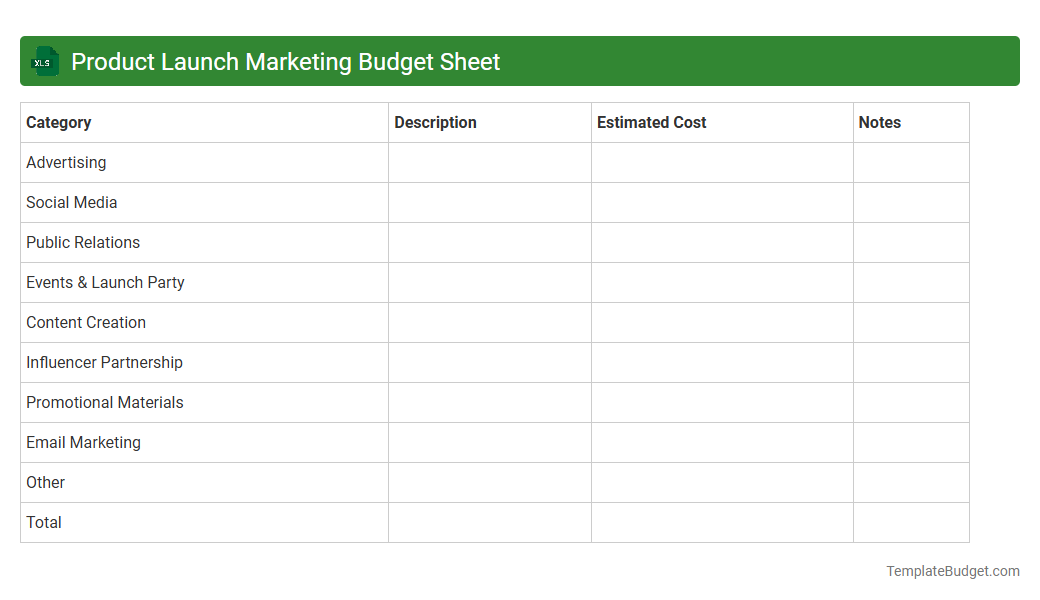Click the Notes field for Total row
The image size is (1040, 600).
[910, 522]
